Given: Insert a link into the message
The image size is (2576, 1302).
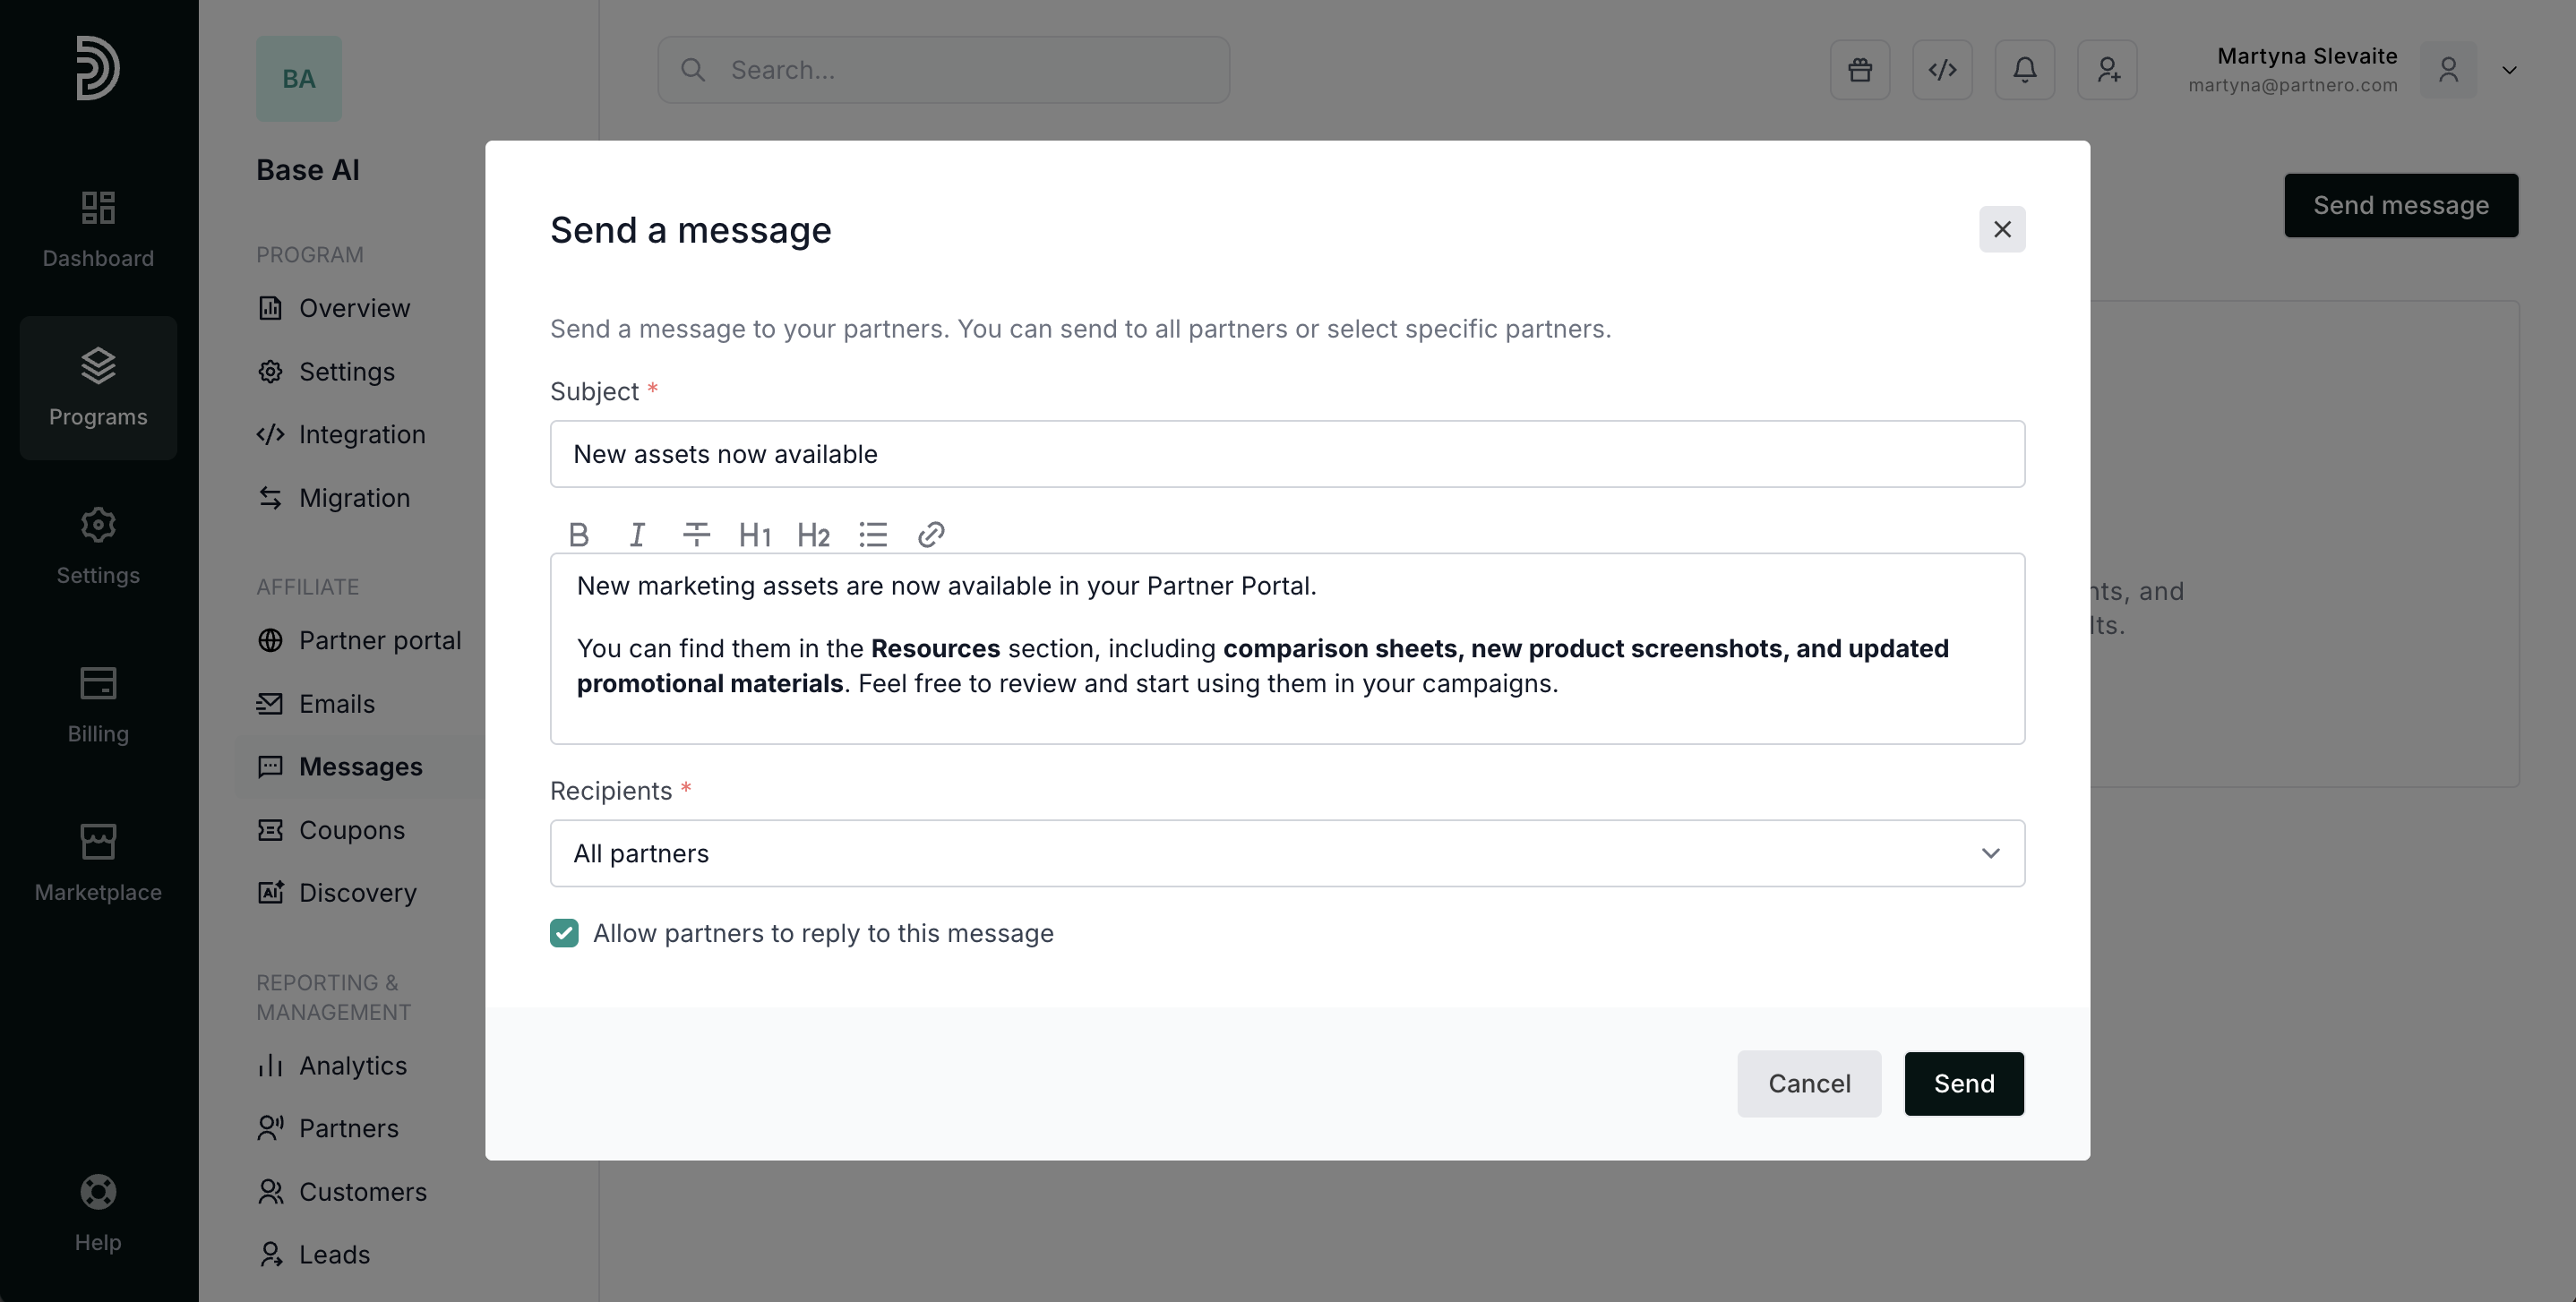Looking at the screenshot, I should 931,535.
